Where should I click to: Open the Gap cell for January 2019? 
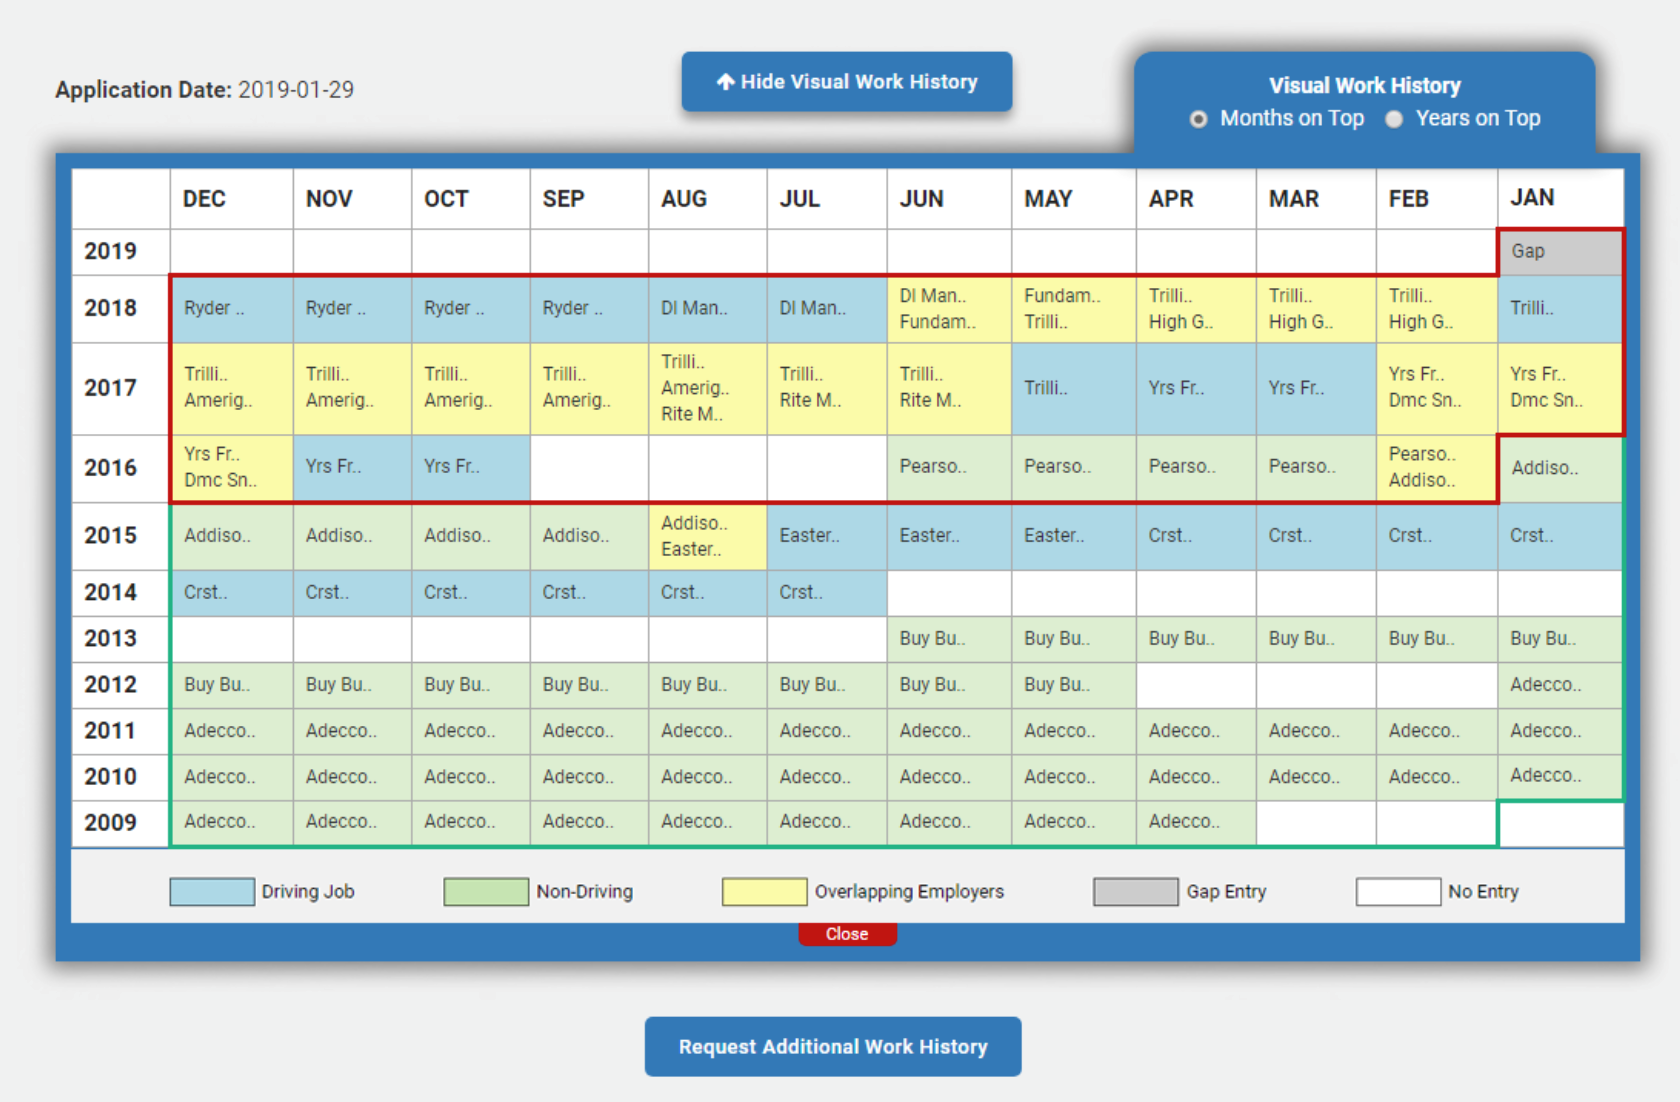1559,252
